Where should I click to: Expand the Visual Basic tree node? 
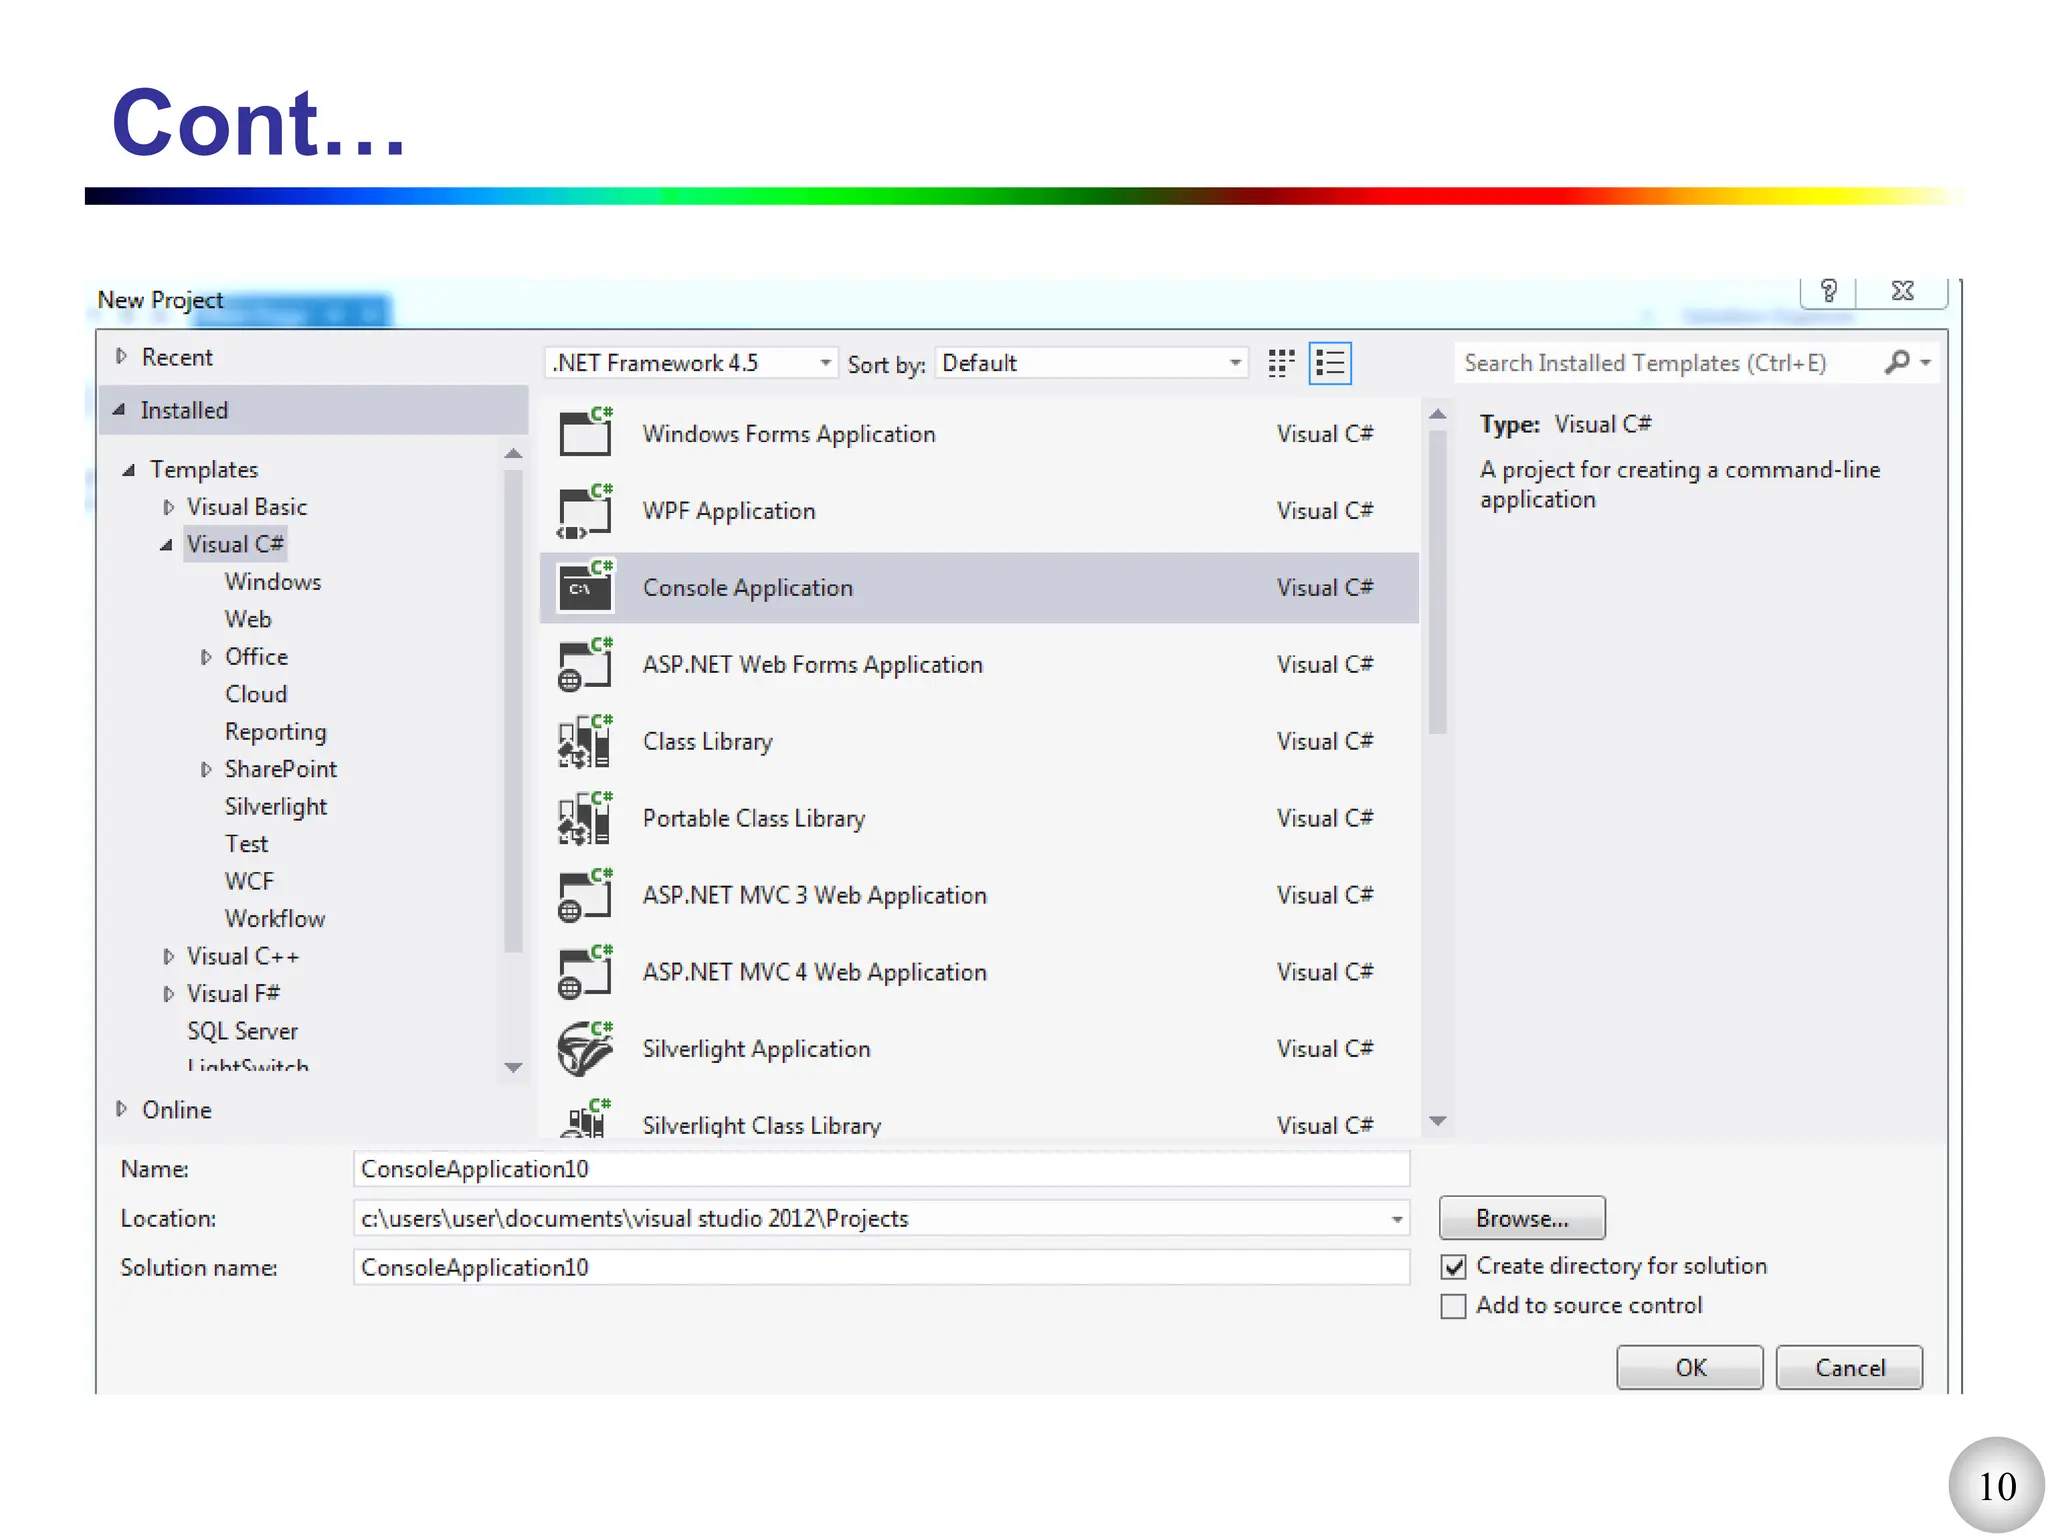pyautogui.click(x=168, y=508)
